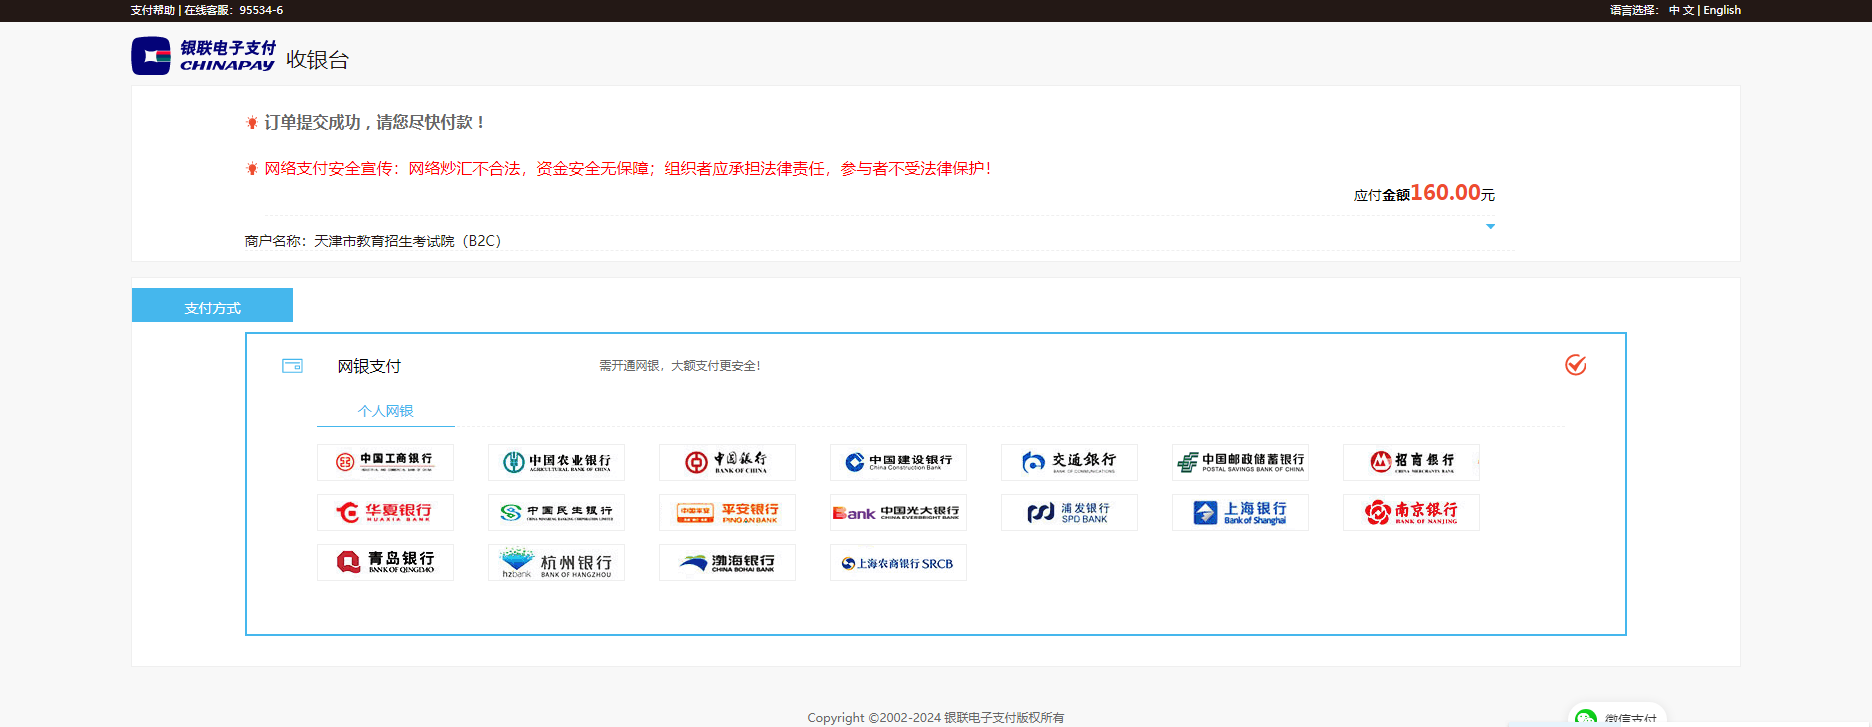Choose China Bohai Bank (渤海银行)
This screenshot has width=1872, height=727.
coord(727,562)
